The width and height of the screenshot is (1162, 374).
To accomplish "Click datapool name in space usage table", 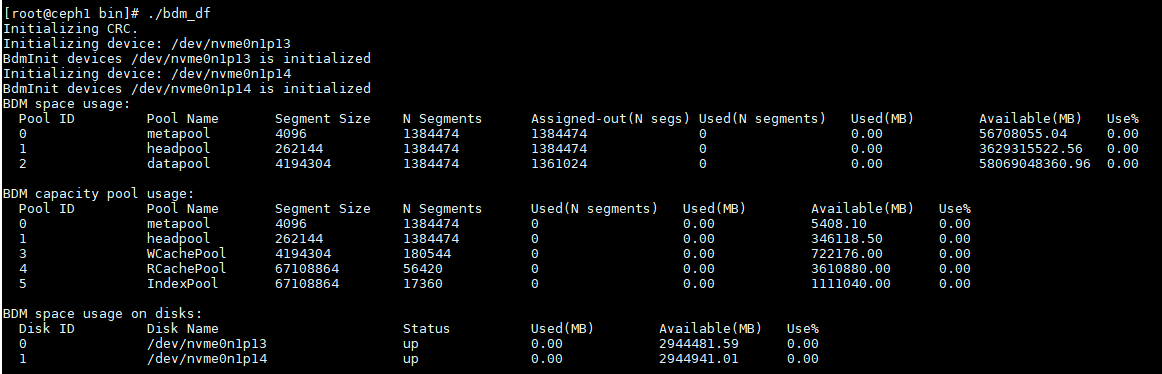I will point(179,164).
